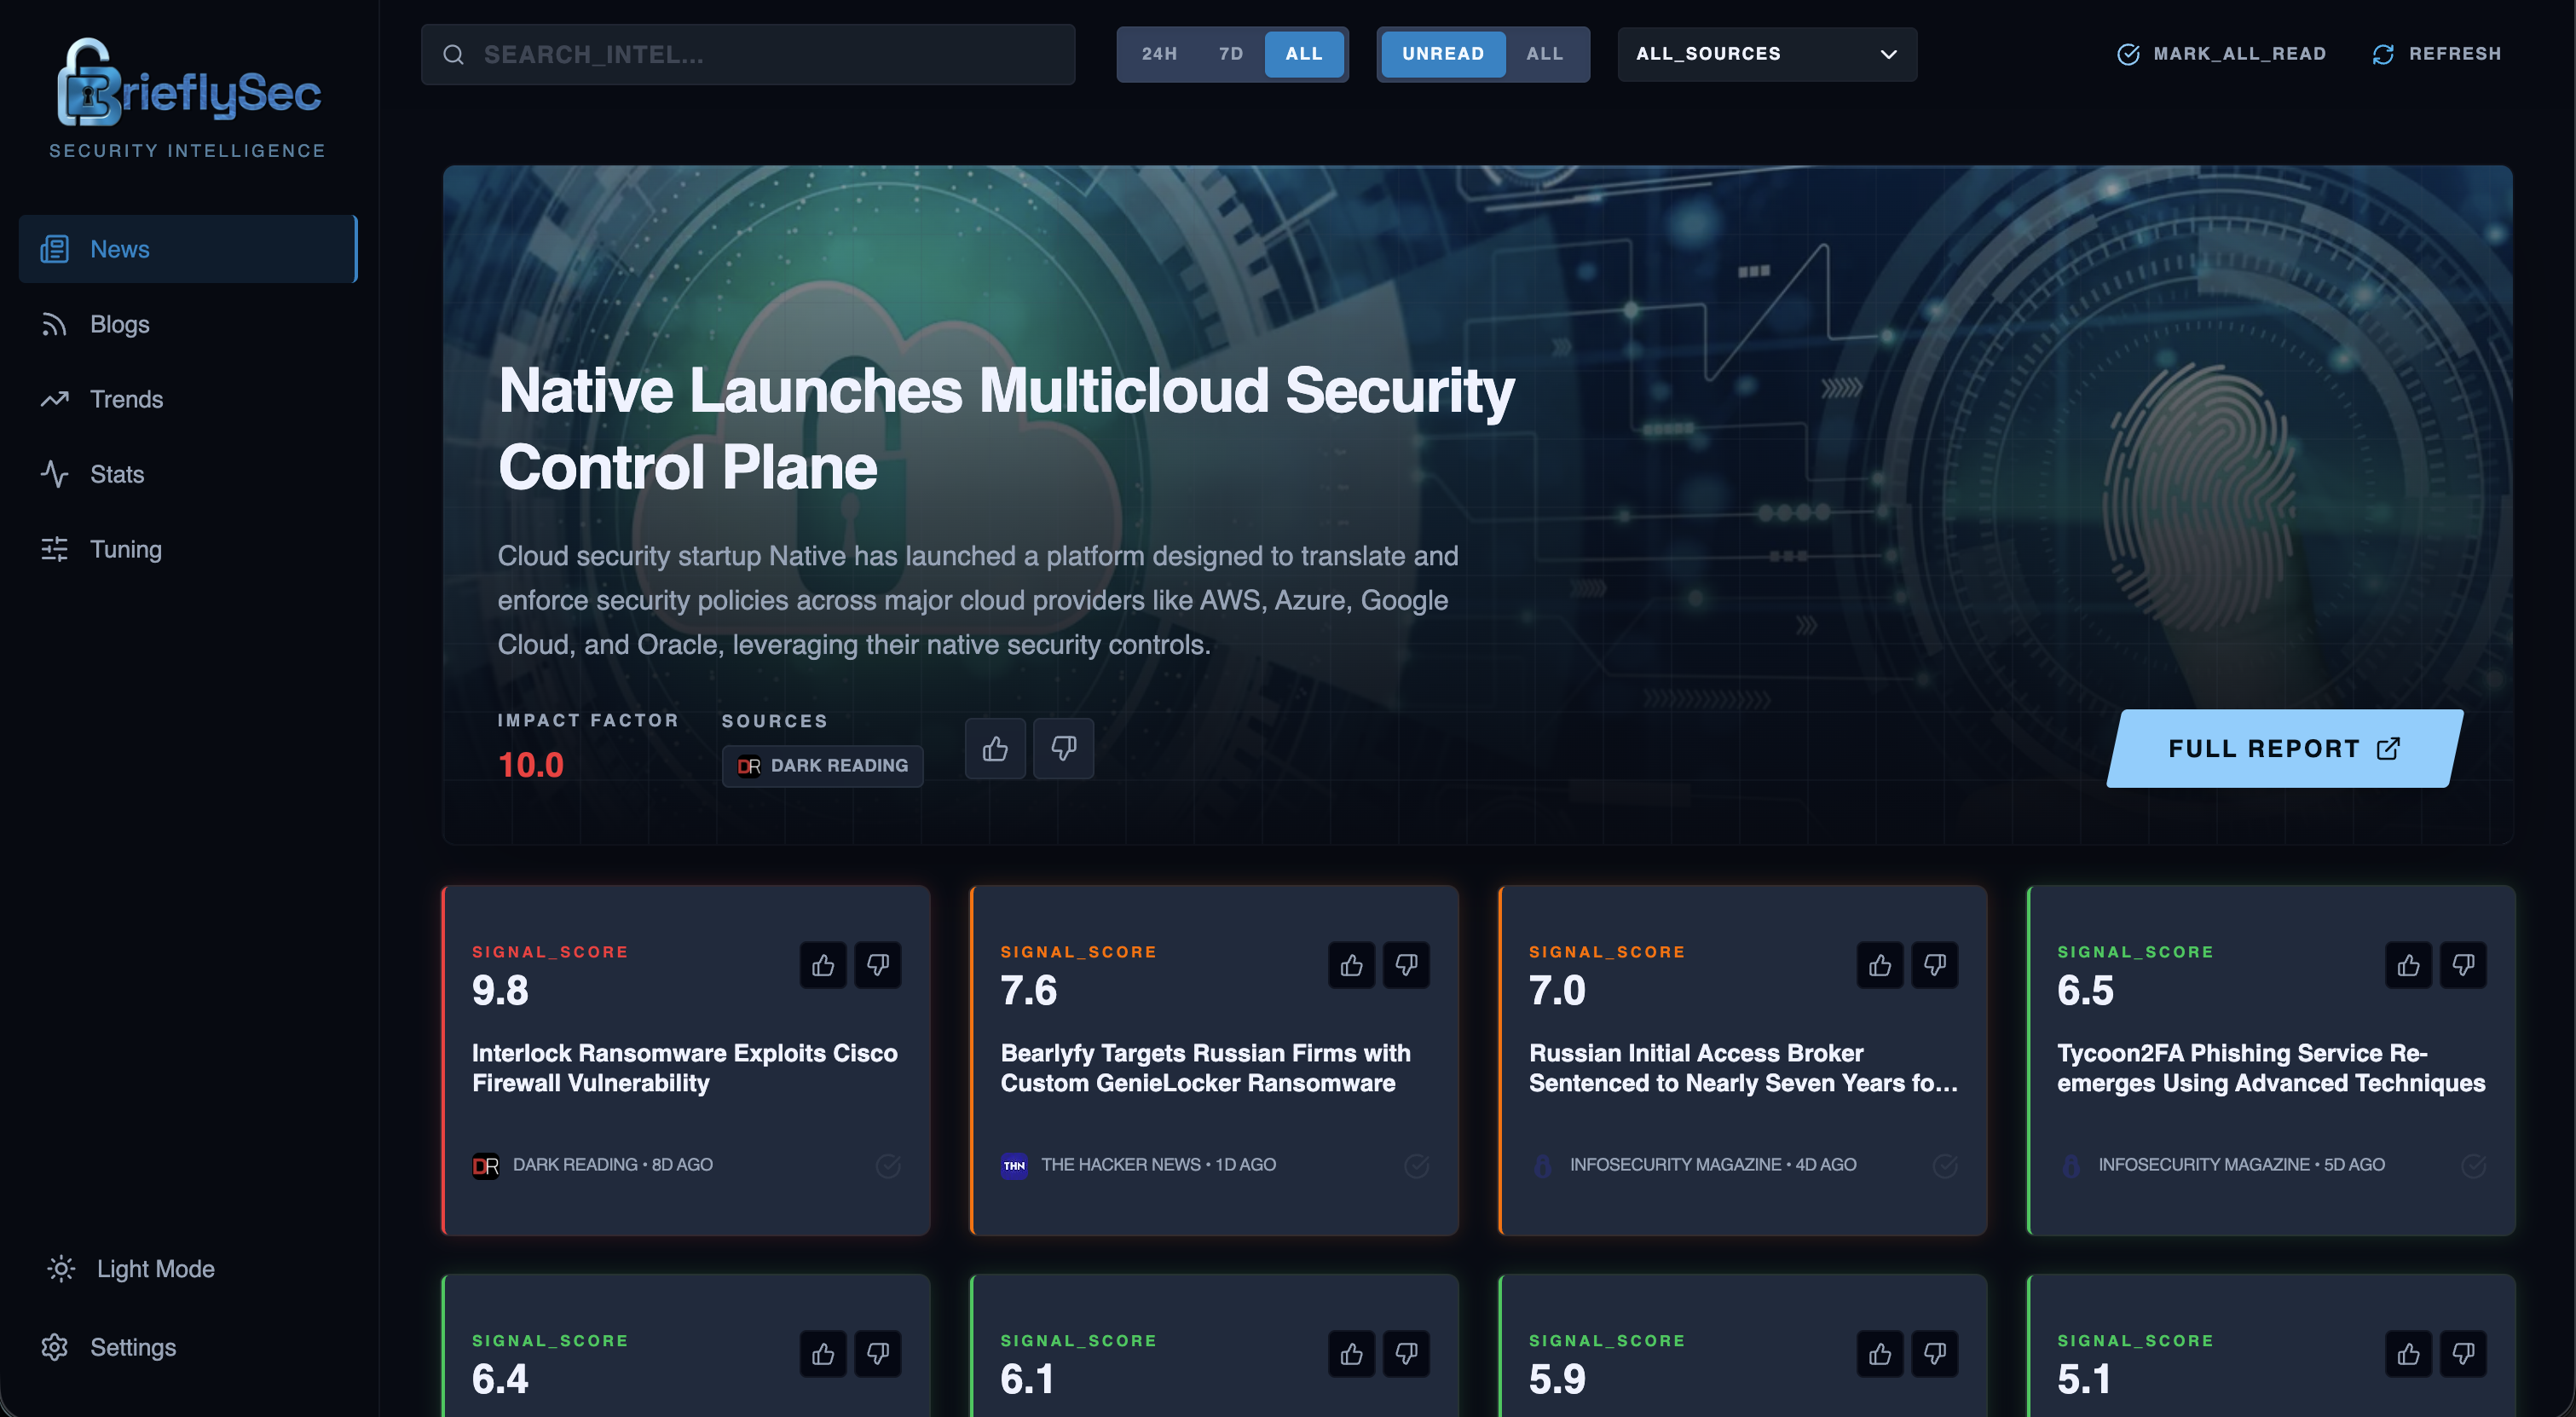The height and width of the screenshot is (1417, 2576).
Task: Enable the UNREAD filter
Action: point(1443,54)
